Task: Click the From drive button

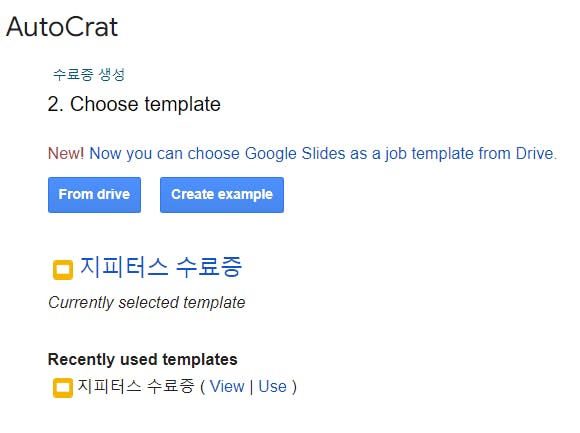Action: (94, 195)
